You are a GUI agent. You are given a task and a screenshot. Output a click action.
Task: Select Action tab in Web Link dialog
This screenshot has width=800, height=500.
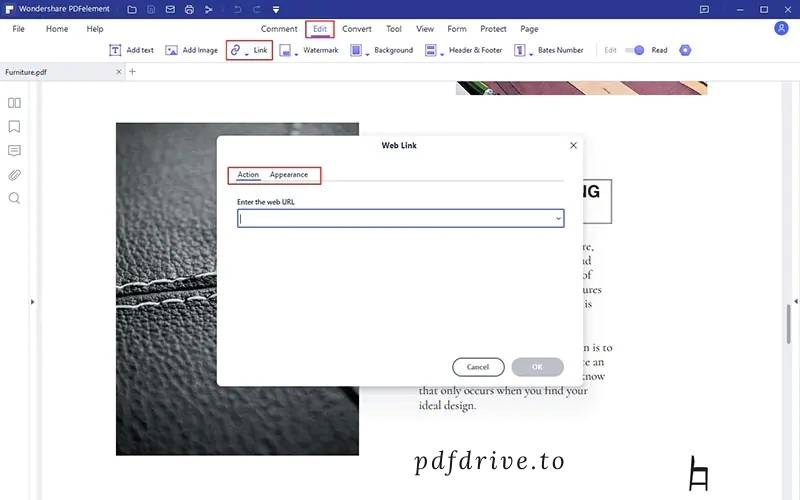pos(248,174)
